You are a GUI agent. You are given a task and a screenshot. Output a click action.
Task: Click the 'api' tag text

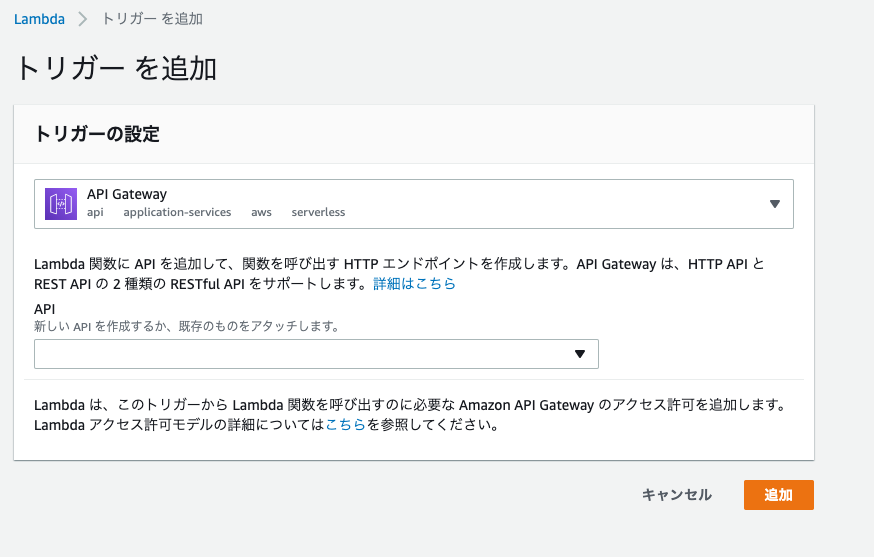point(95,212)
